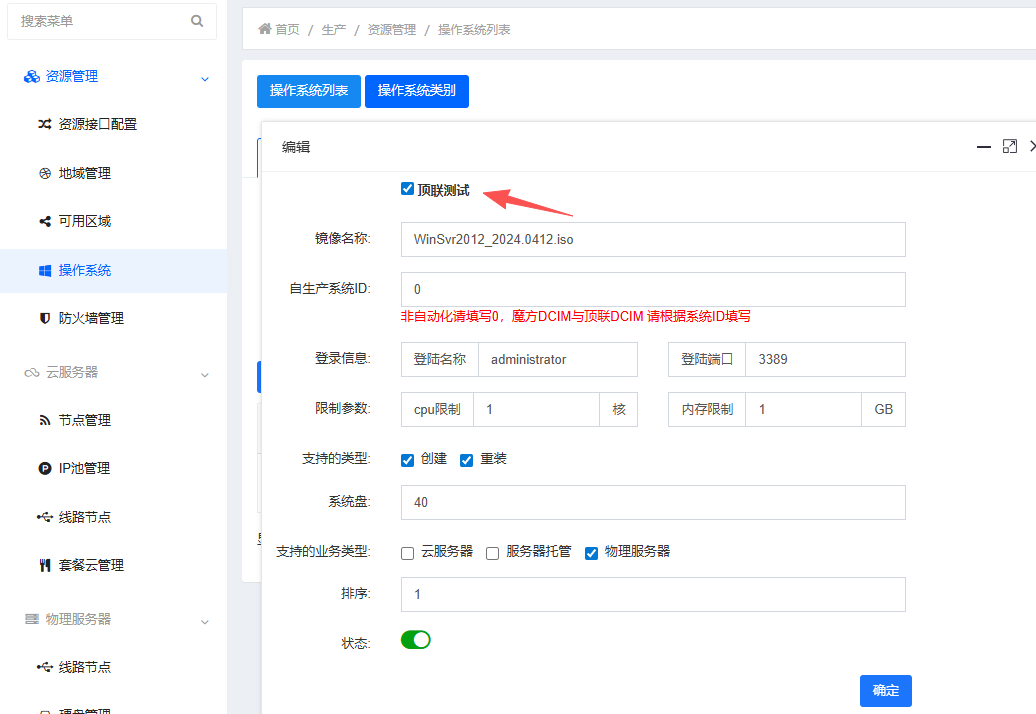Open IP池管理 menu item
This screenshot has height=714, width=1036.
[x=113, y=468]
